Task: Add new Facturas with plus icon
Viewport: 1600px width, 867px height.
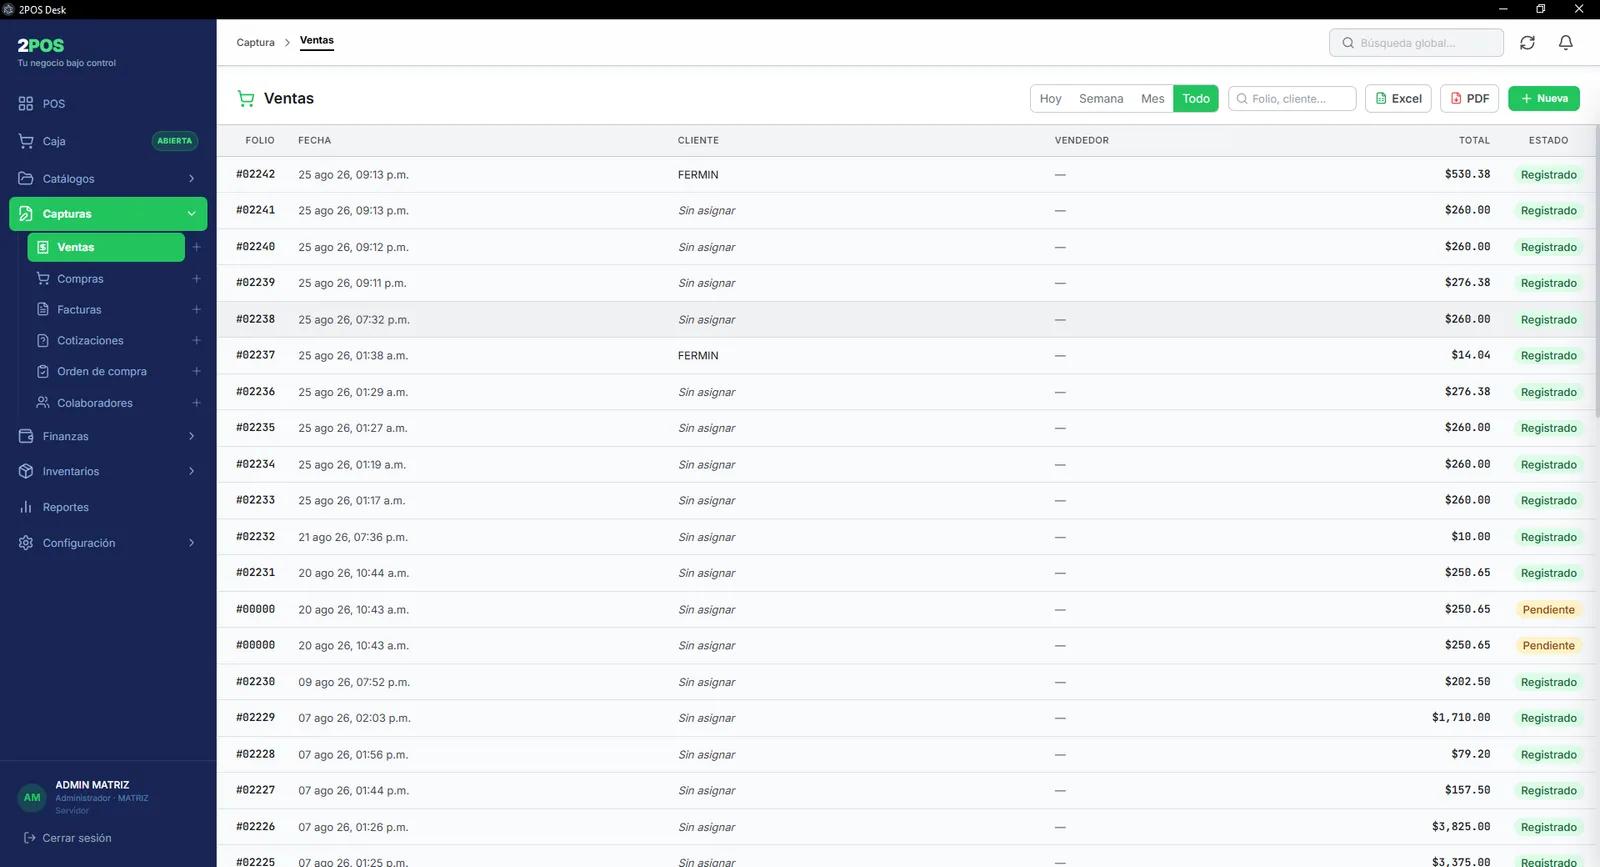Action: pyautogui.click(x=196, y=310)
